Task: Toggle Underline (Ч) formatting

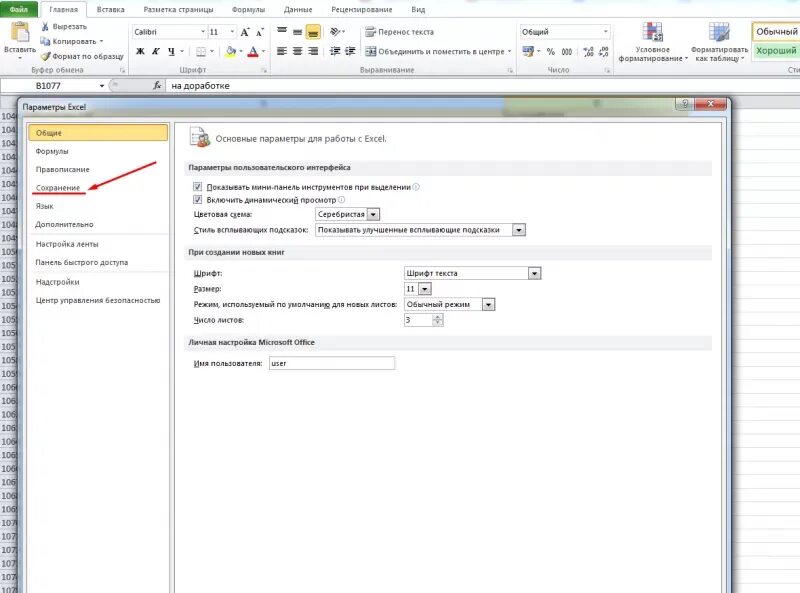Action: [171, 52]
